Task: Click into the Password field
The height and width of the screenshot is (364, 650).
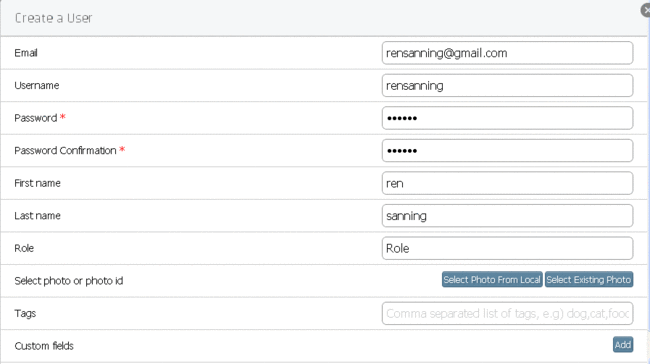Action: (507, 118)
